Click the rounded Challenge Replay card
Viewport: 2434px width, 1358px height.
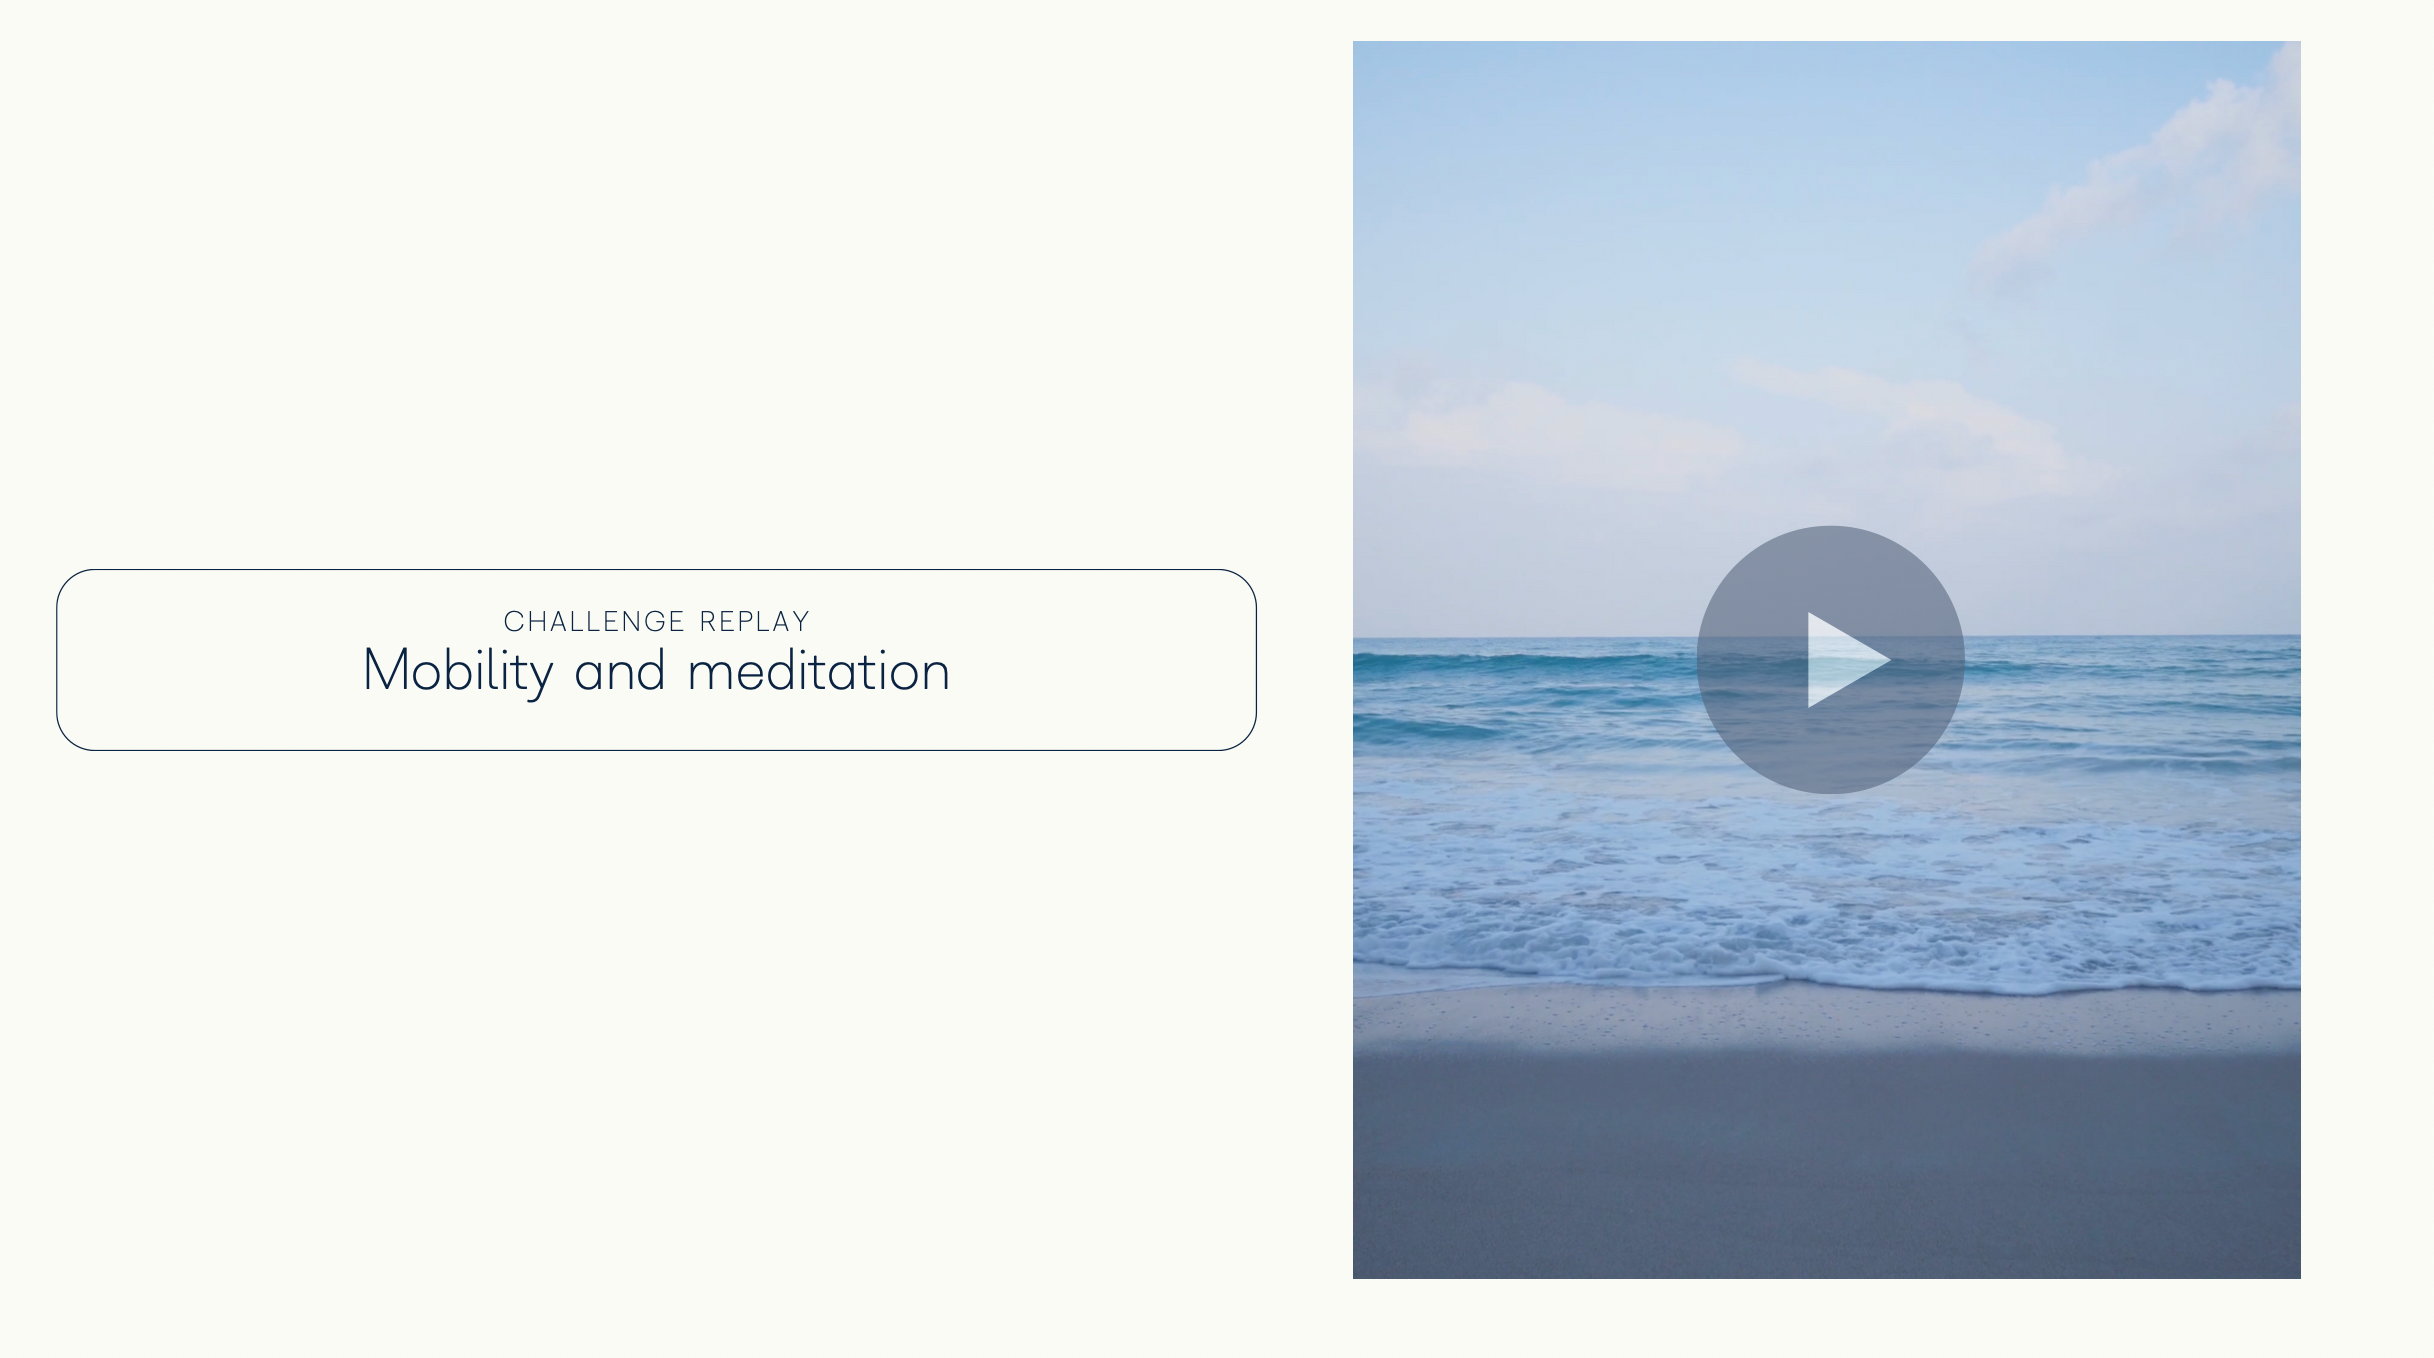tap(656, 660)
